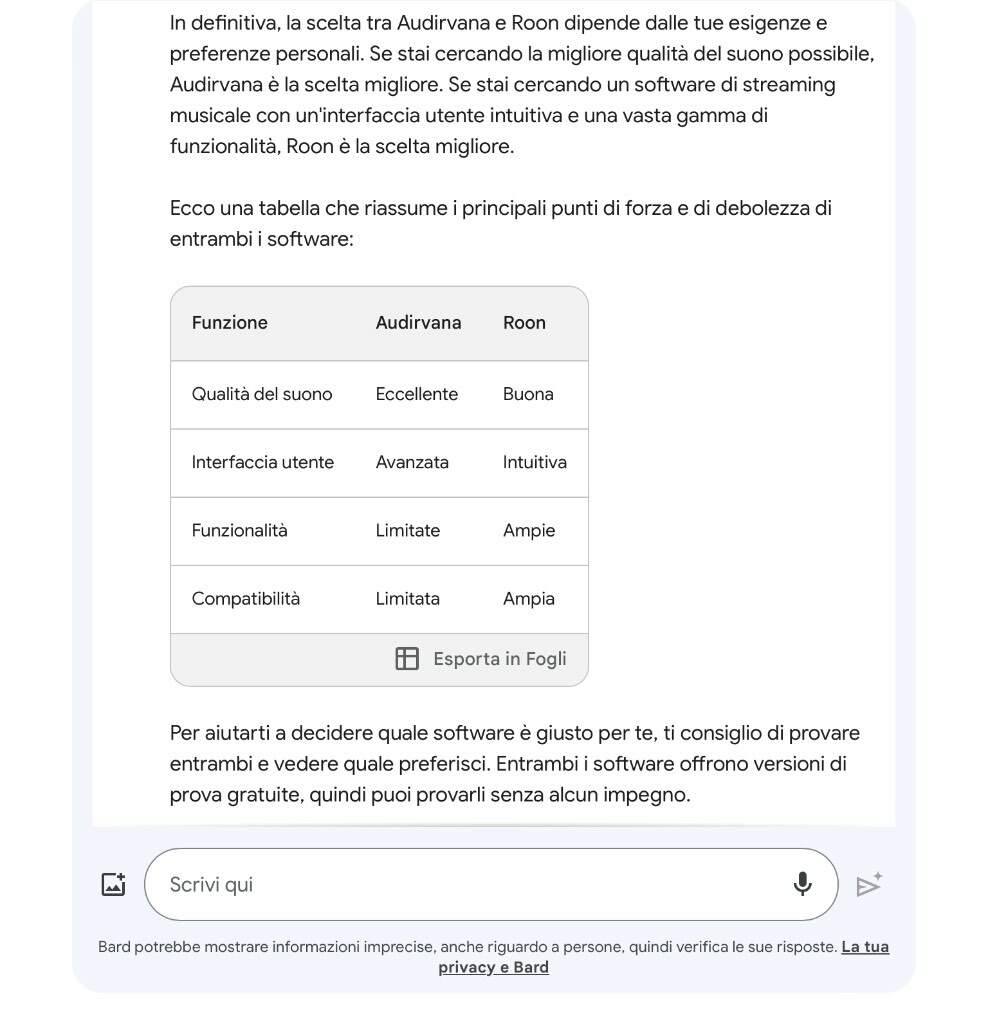The height and width of the screenshot is (1024, 988).
Task: Click the Sheets table icon in footer
Action: click(x=407, y=658)
